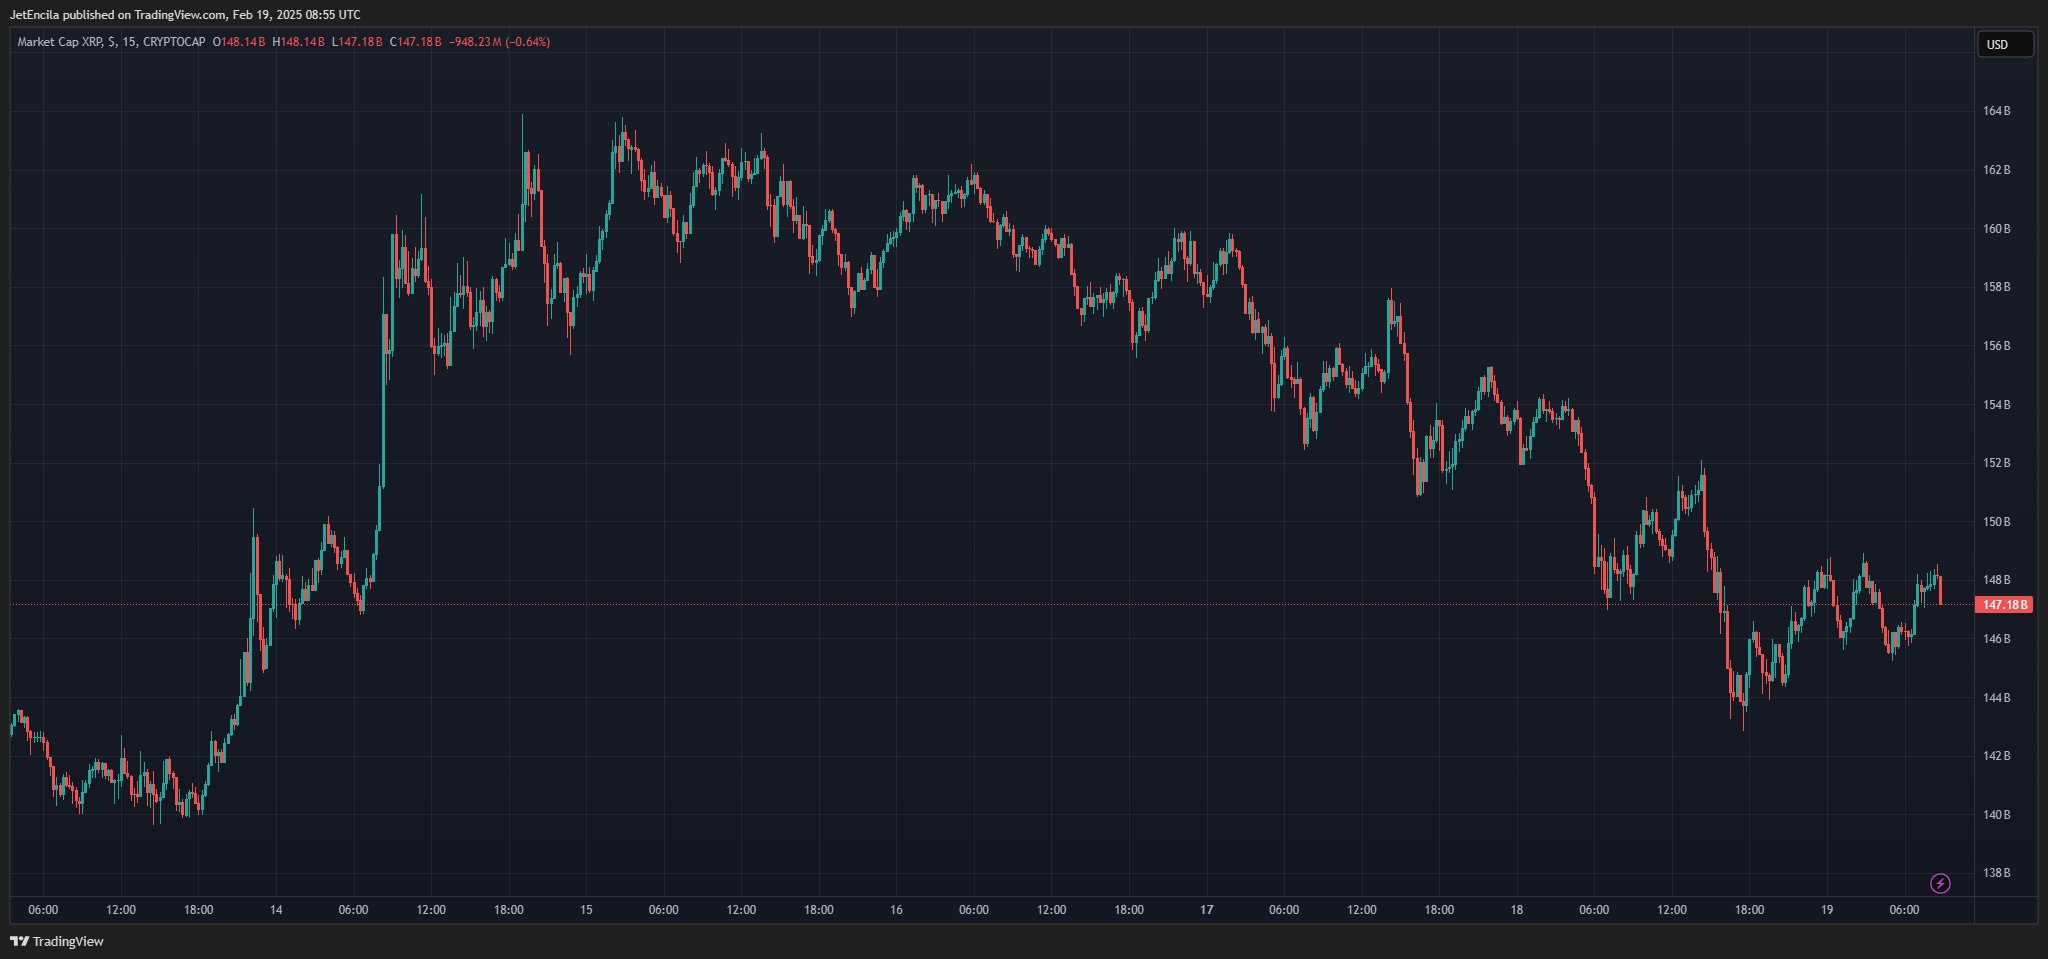The image size is (2048, 959).
Task: Select the 17 date label on time axis
Action: pos(1207,910)
